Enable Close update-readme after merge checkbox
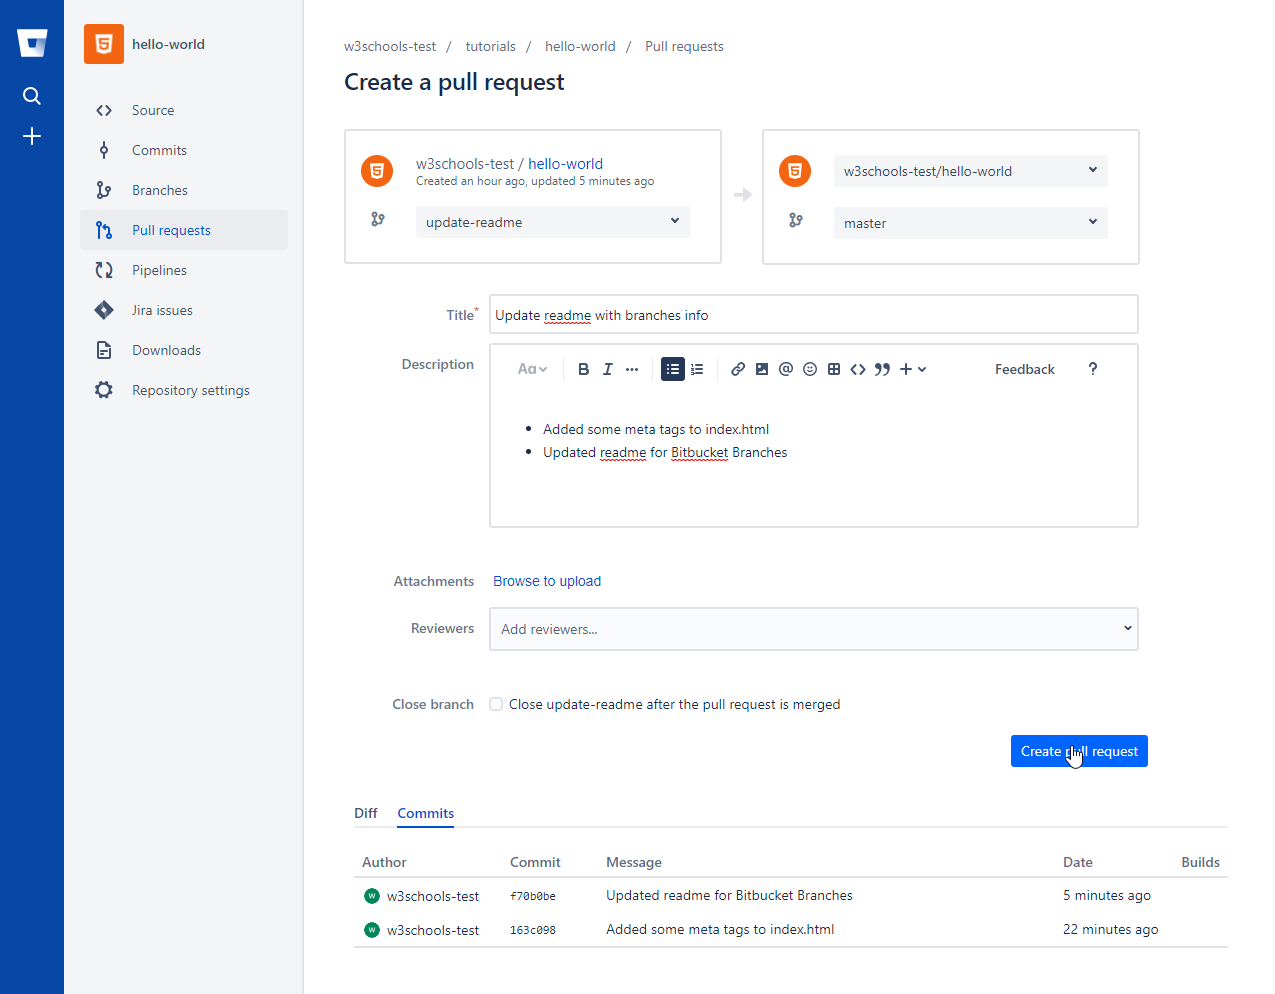 pos(496,704)
